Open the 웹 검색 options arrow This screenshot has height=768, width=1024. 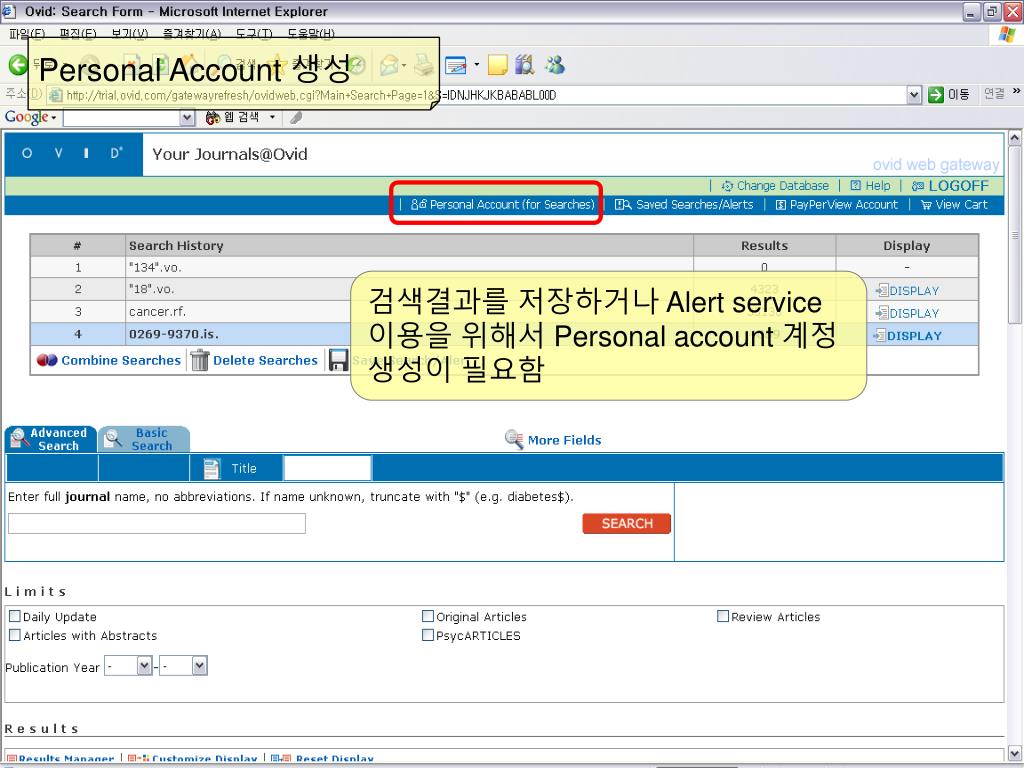click(272, 118)
